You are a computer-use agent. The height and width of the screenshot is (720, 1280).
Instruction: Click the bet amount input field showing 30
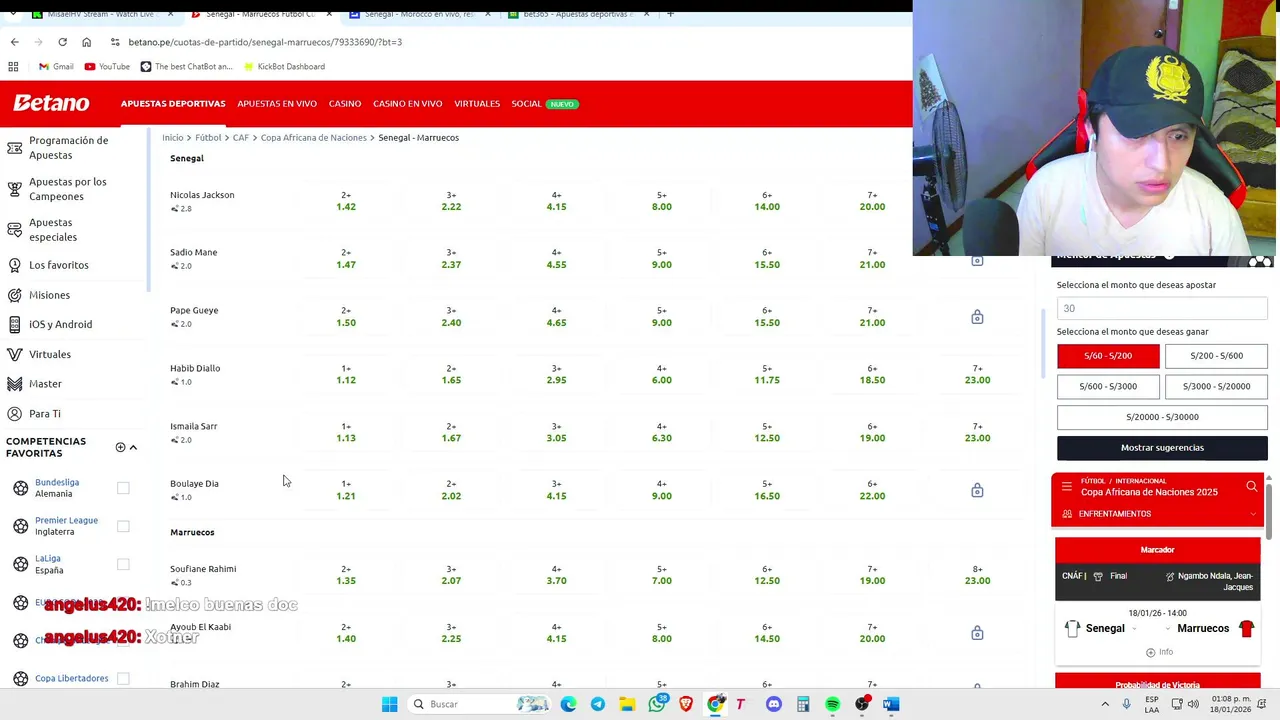point(1162,308)
